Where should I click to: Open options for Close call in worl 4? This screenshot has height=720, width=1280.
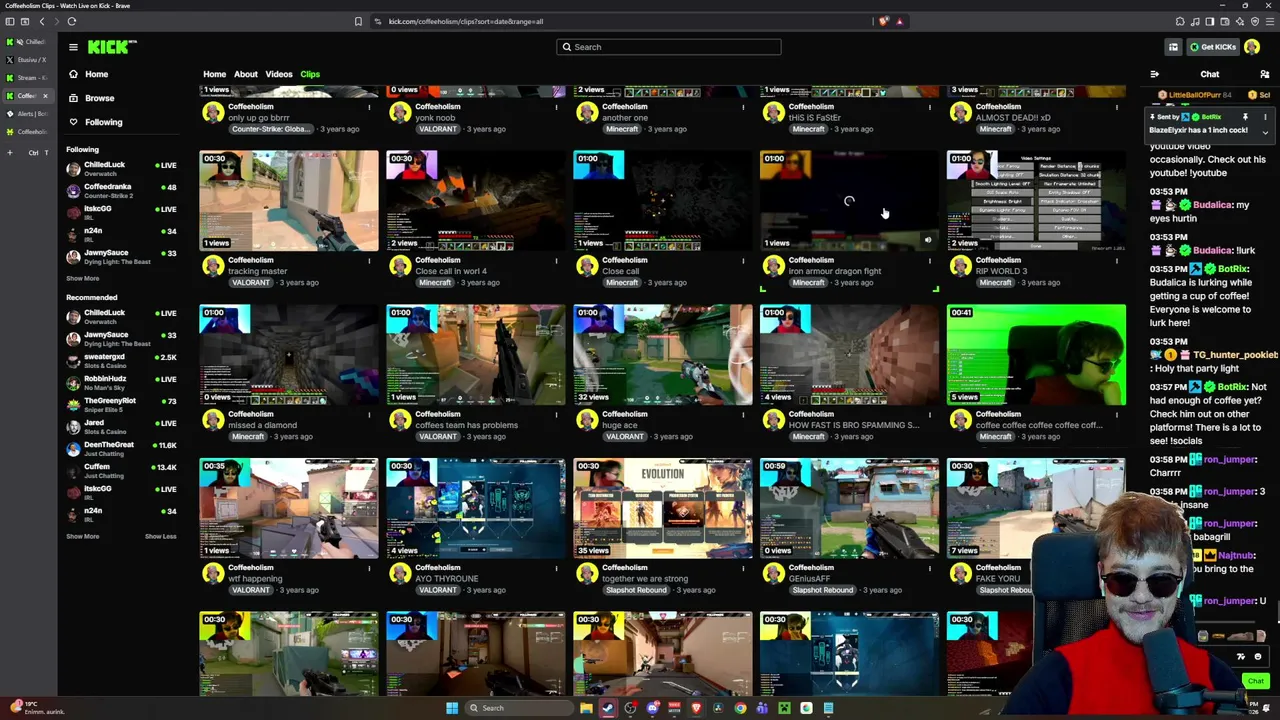click(556, 261)
